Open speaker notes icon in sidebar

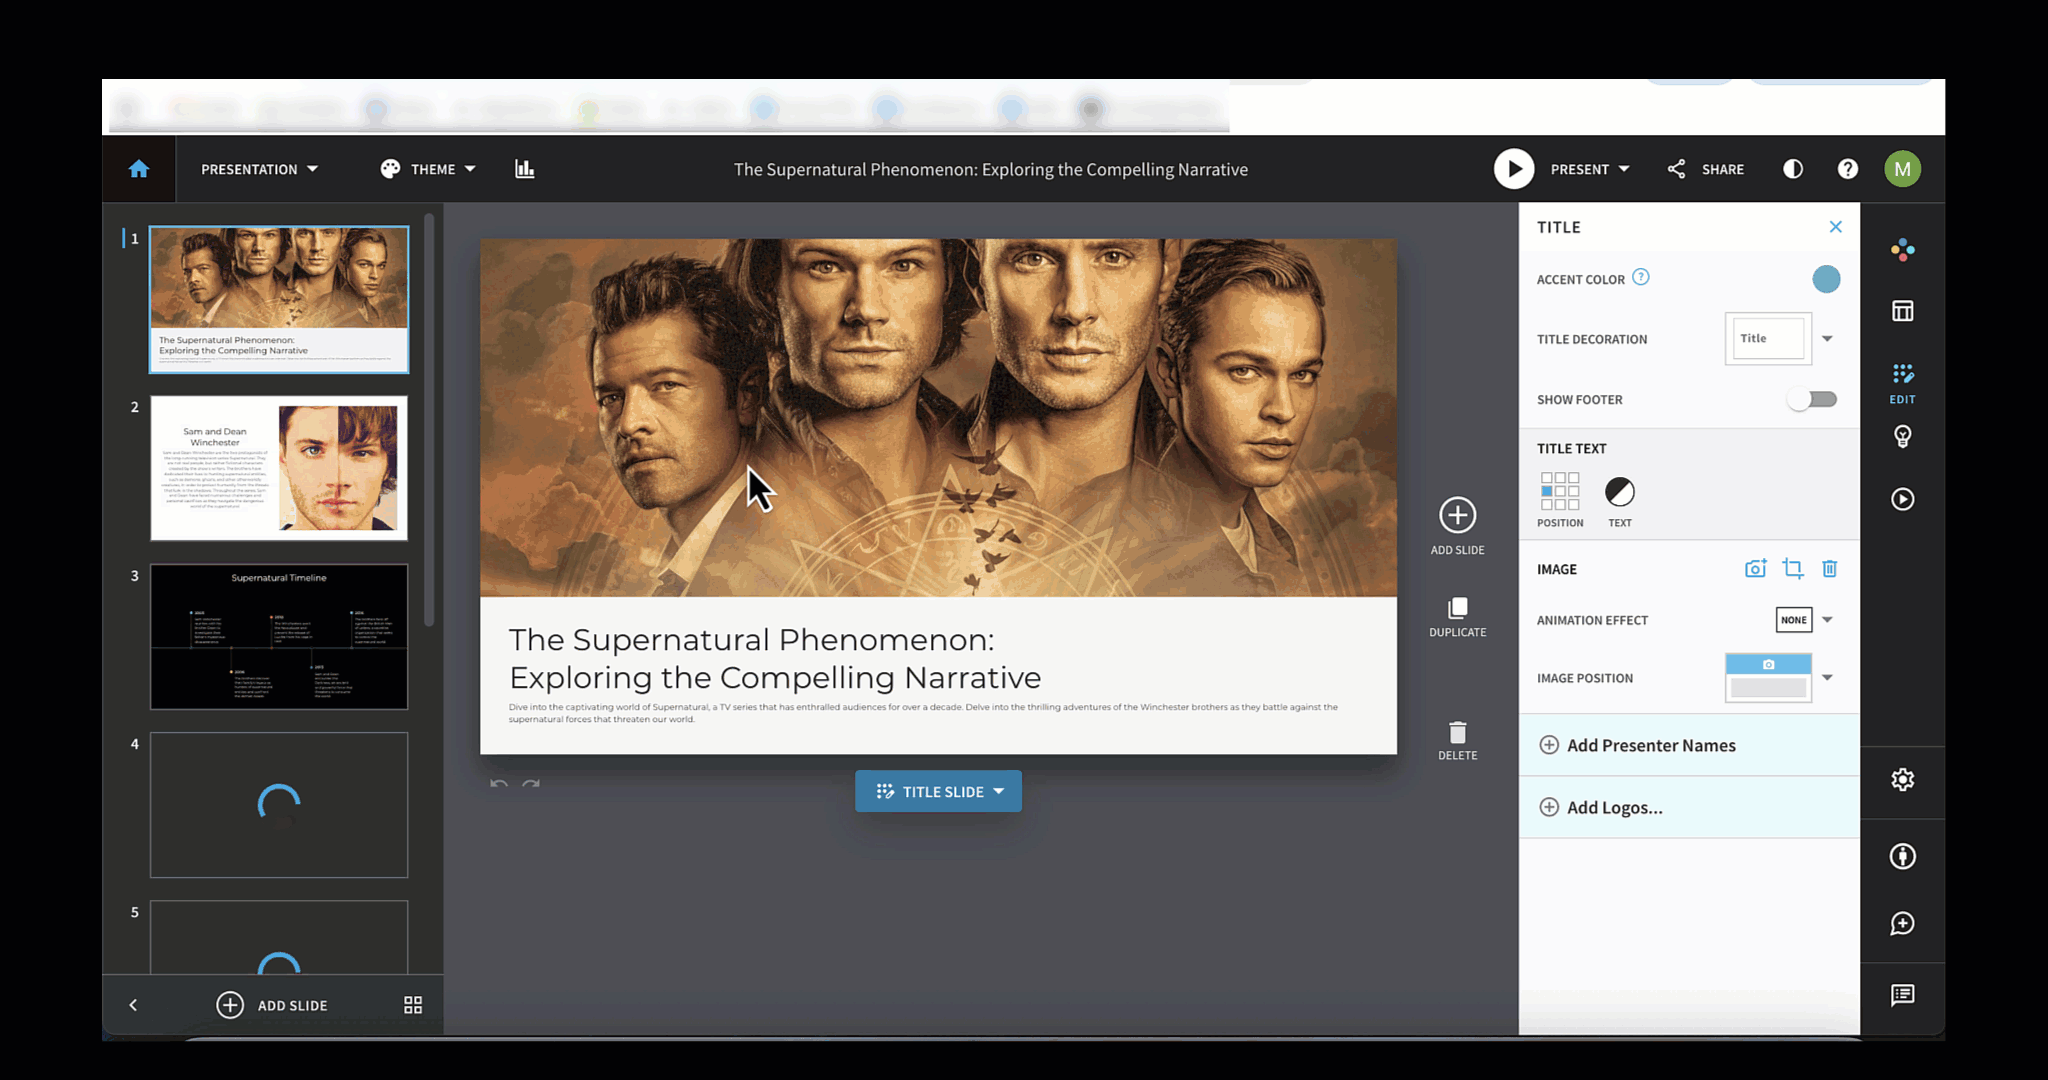pyautogui.click(x=1903, y=995)
